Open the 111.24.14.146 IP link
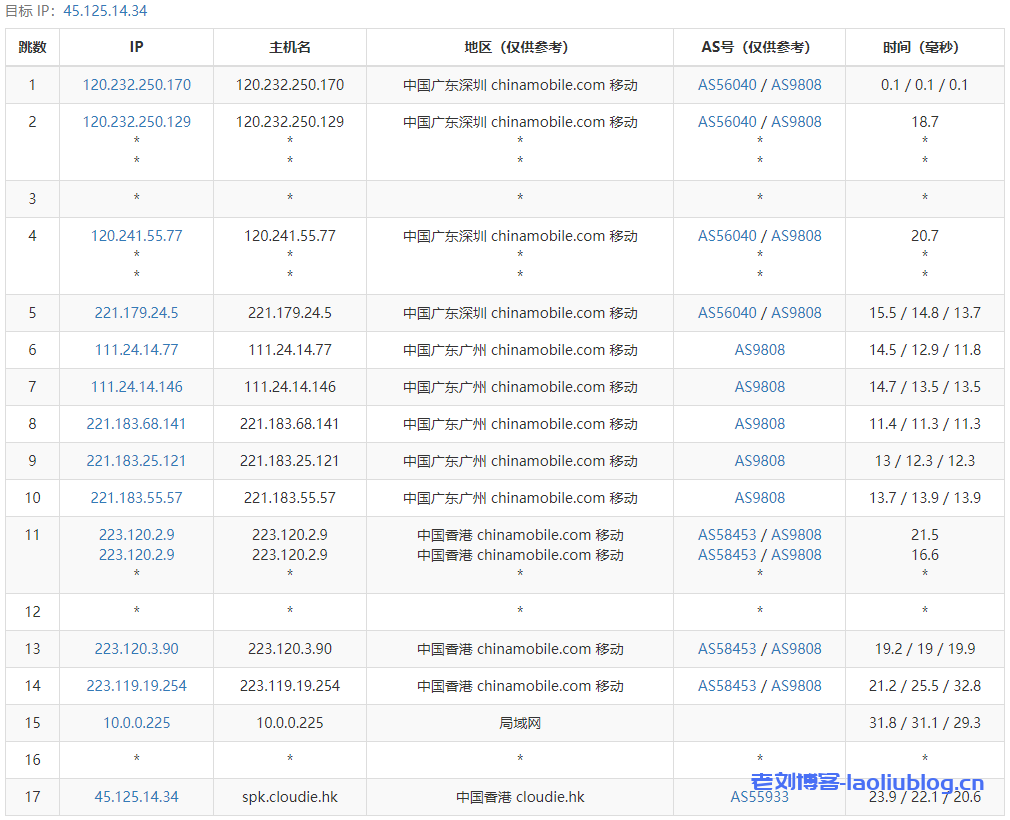This screenshot has width=1010, height=820. [136, 387]
